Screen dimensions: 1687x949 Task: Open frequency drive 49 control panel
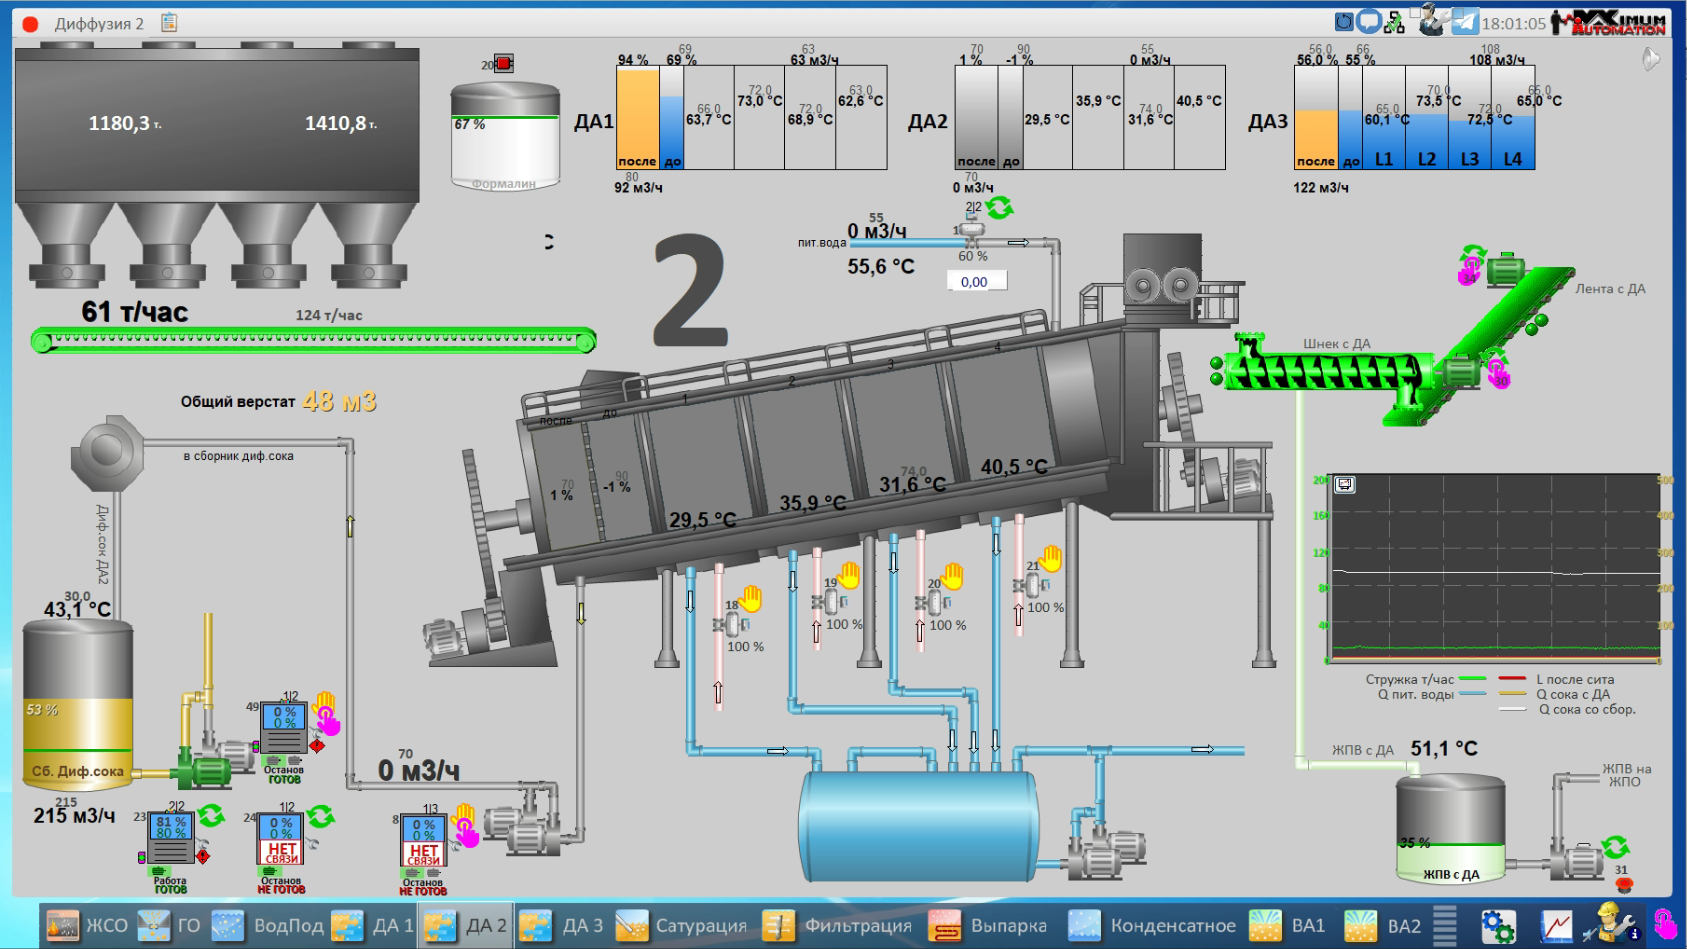pos(284,729)
